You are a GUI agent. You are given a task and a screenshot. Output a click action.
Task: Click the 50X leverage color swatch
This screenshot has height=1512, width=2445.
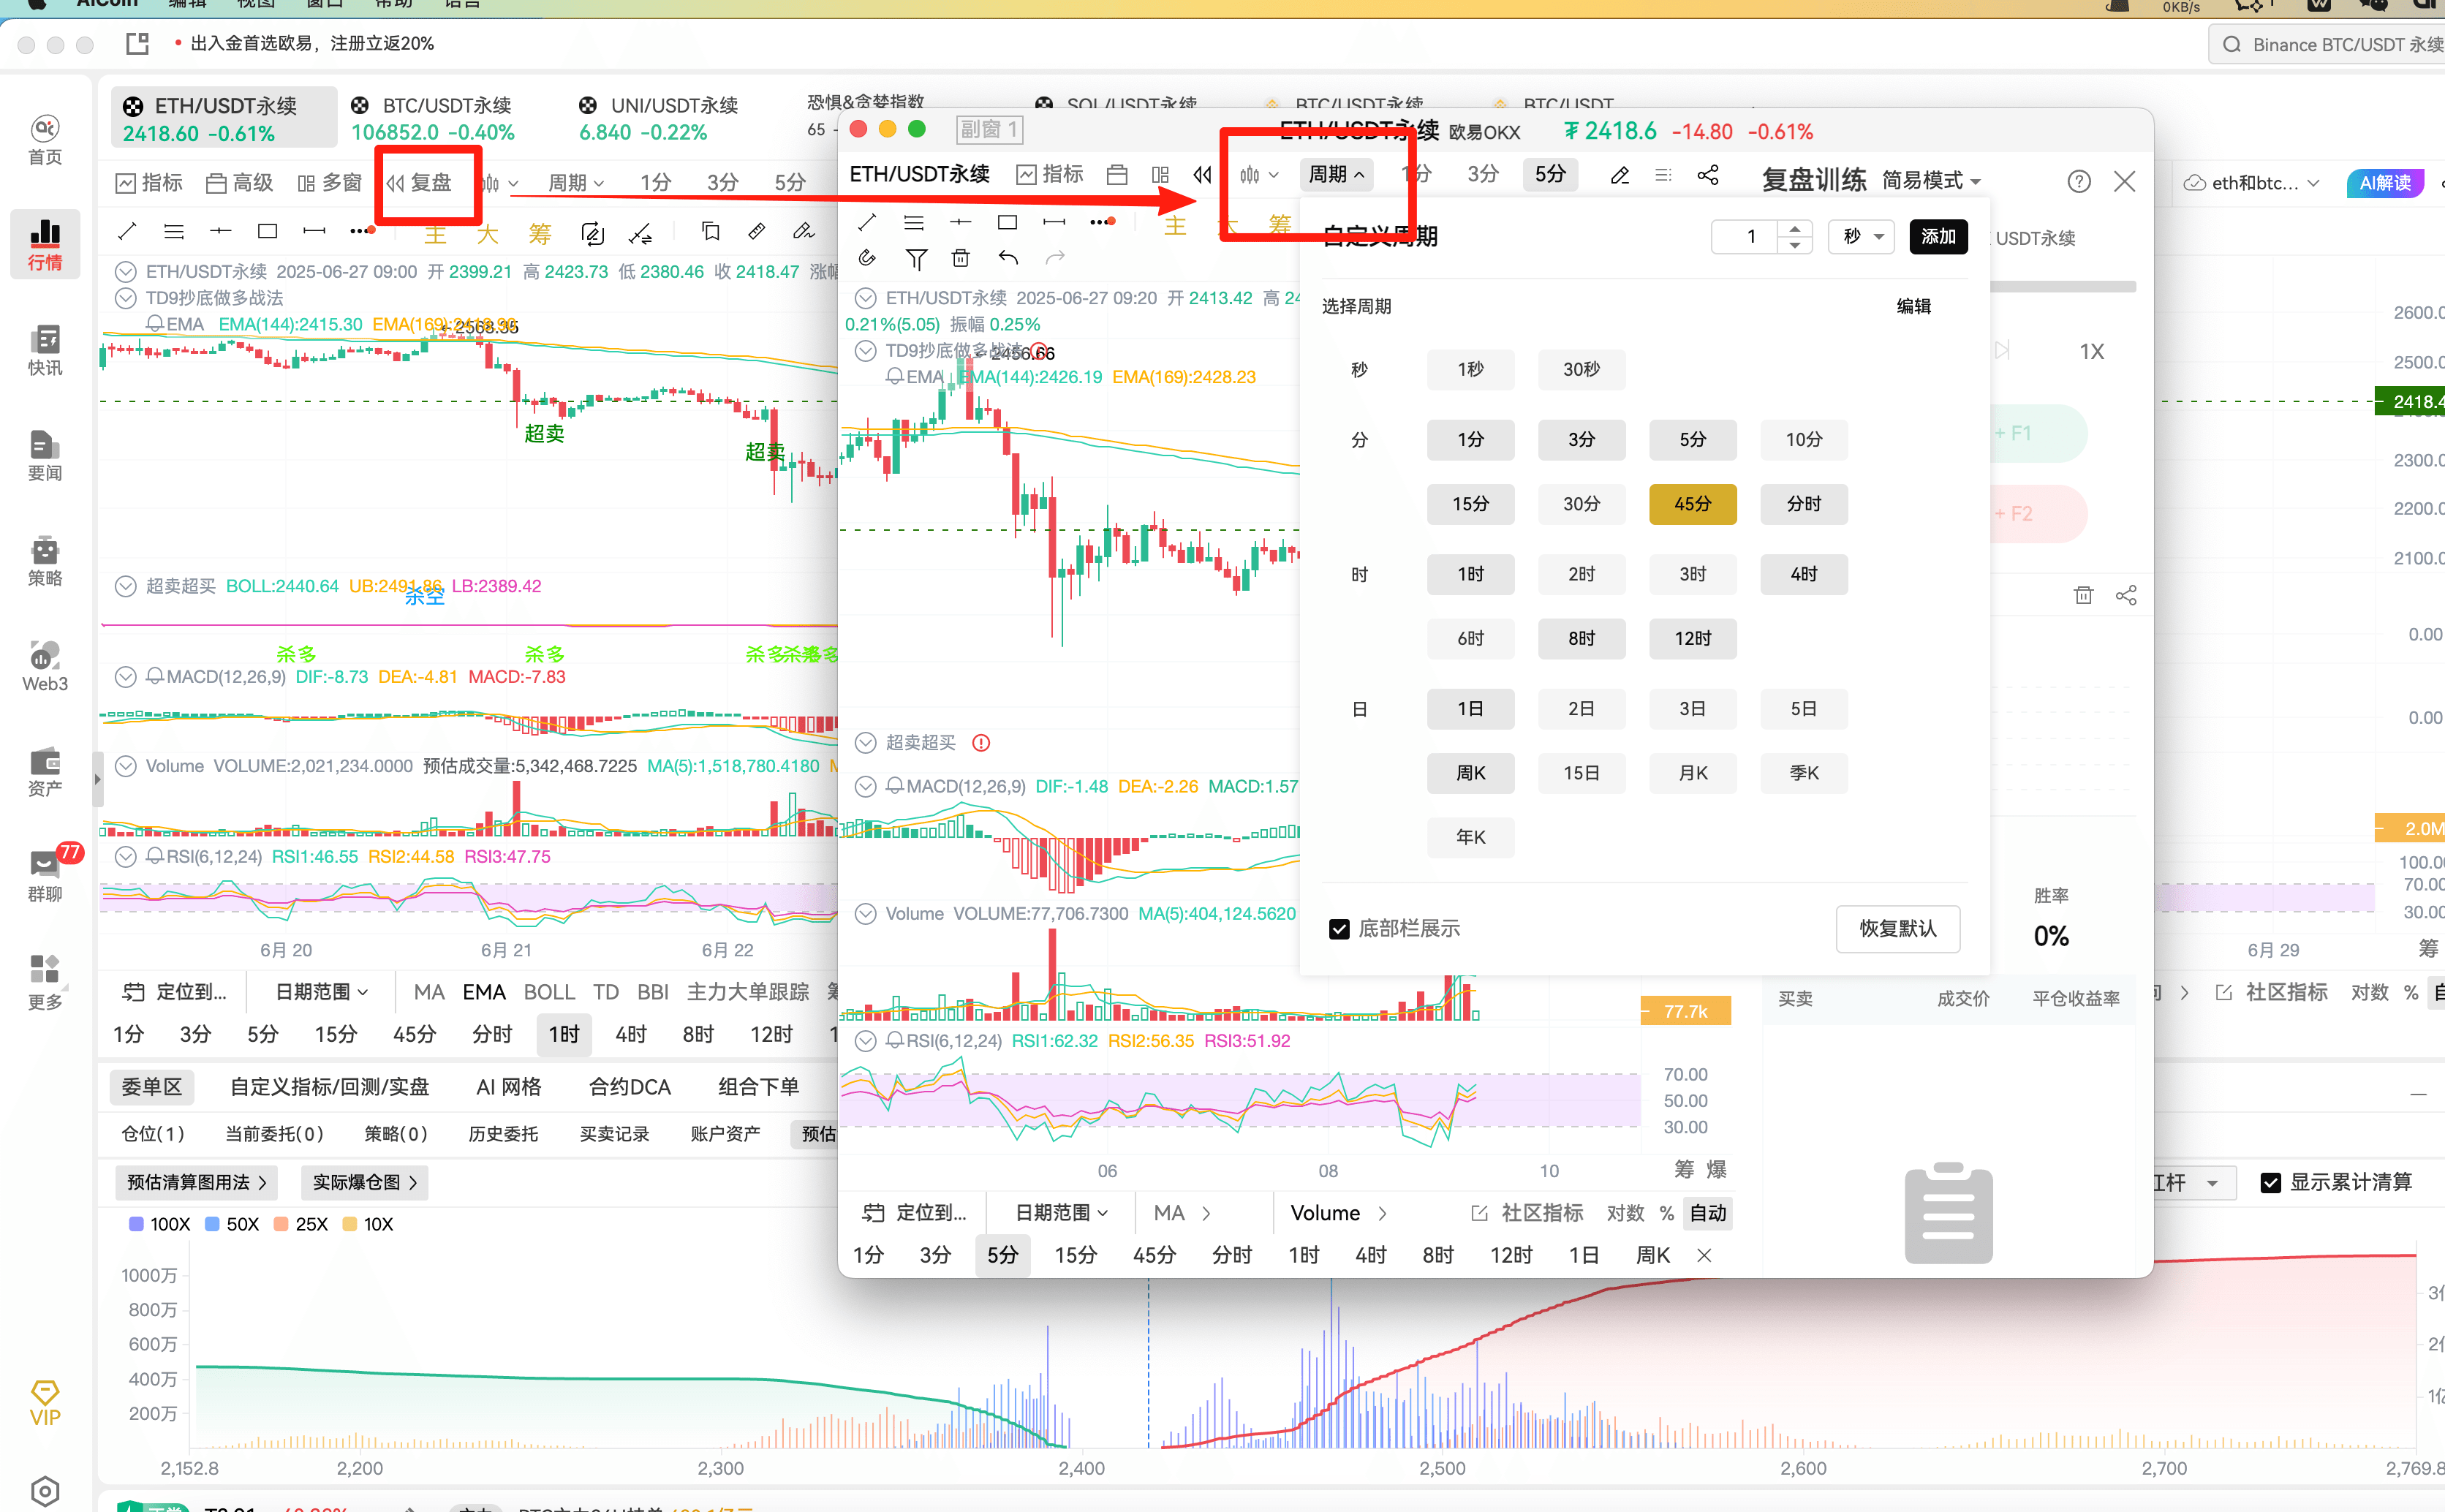(x=212, y=1224)
